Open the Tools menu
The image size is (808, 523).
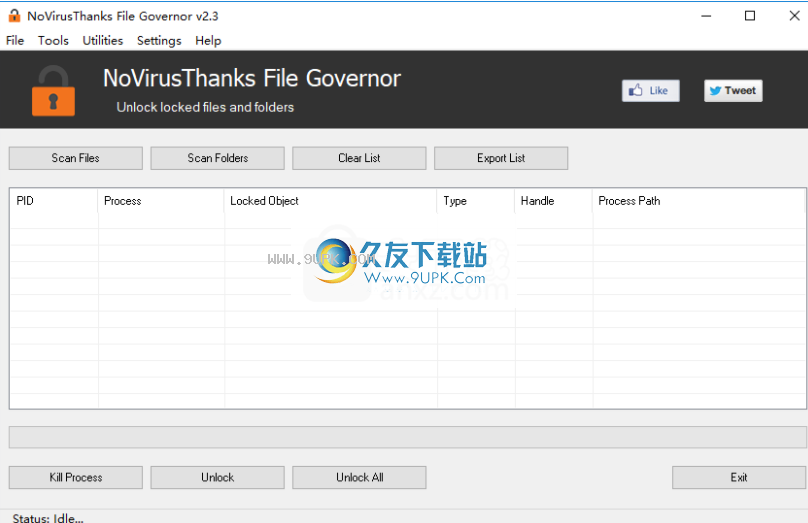53,40
